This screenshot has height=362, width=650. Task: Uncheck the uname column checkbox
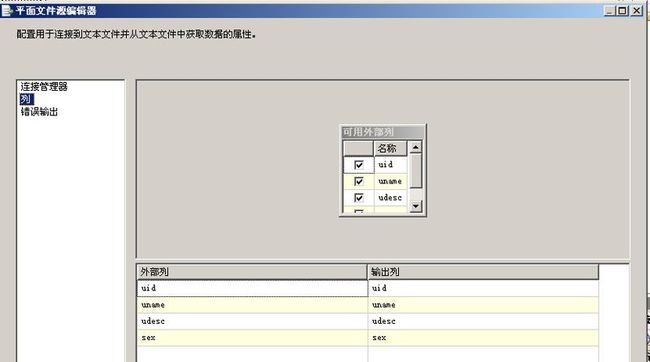[359, 182]
